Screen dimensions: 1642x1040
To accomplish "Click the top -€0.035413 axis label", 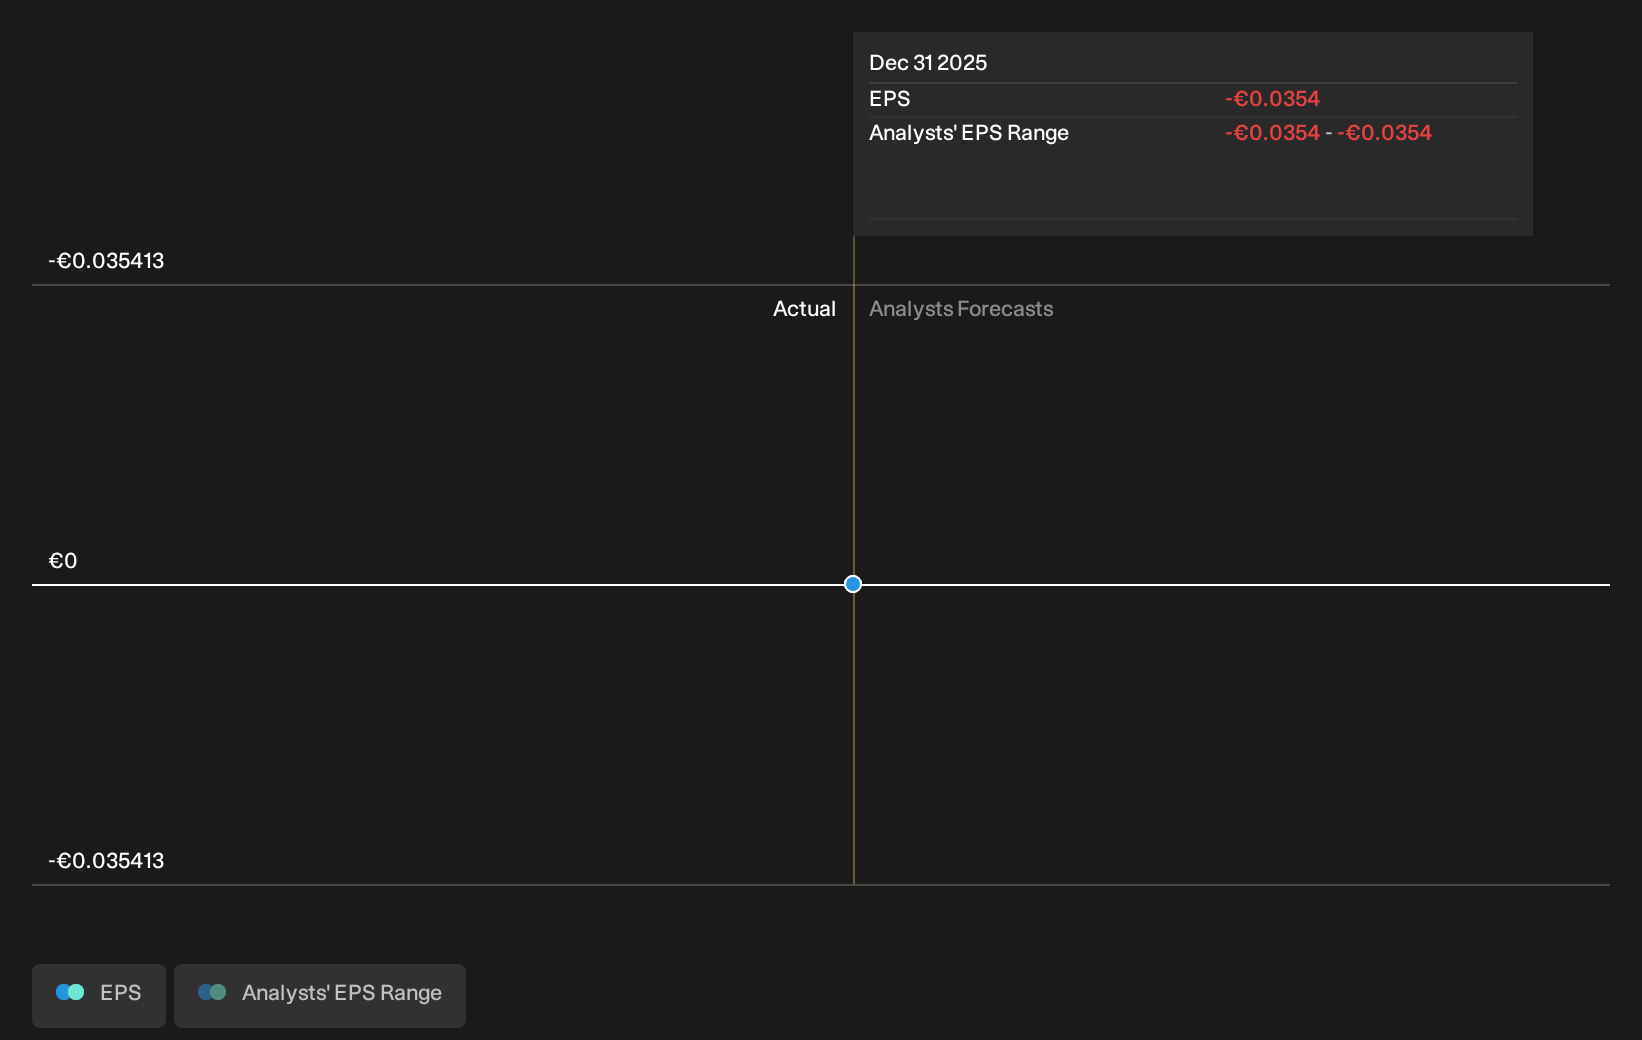I will tap(106, 261).
